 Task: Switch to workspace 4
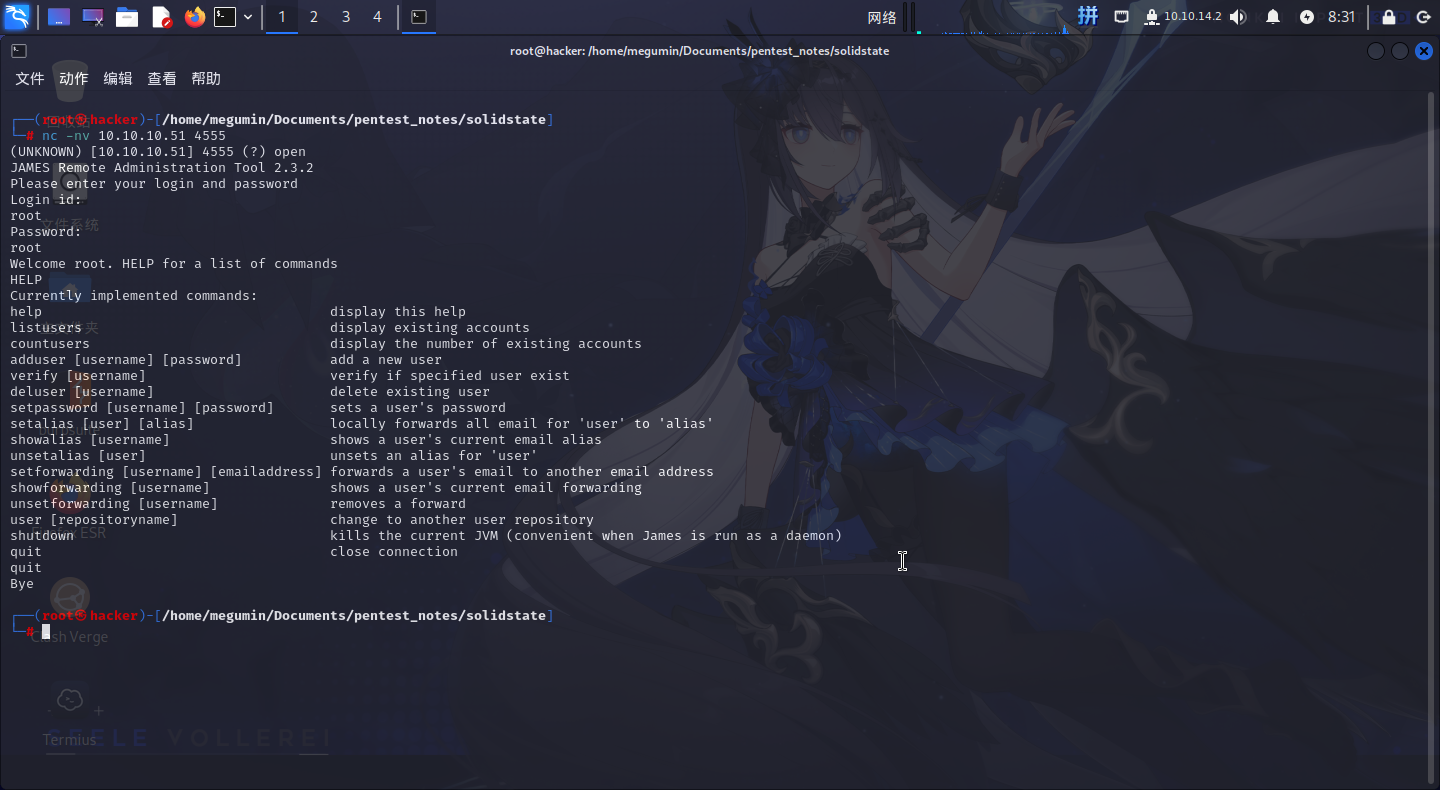(x=377, y=17)
